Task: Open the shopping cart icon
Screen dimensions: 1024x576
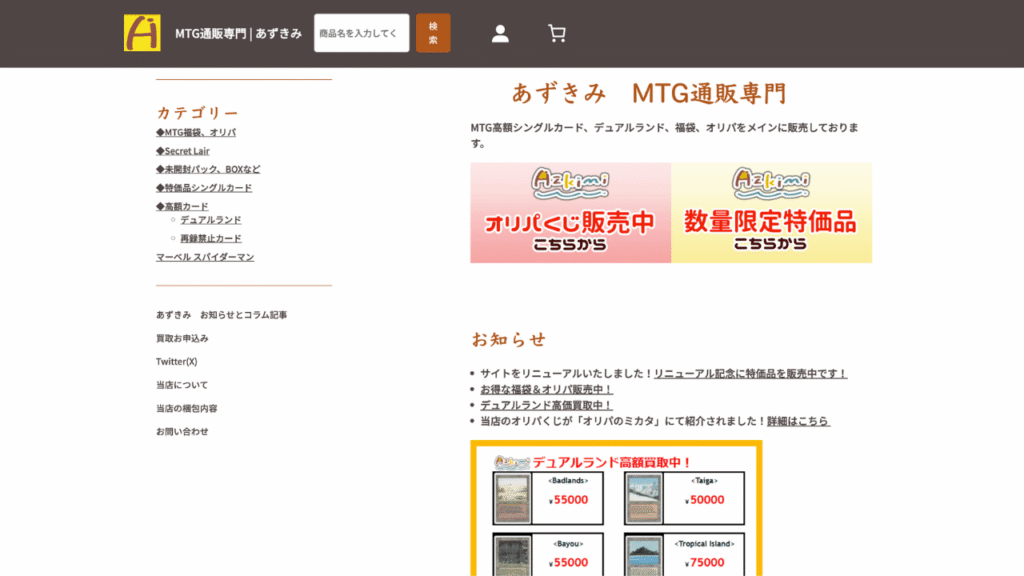Action: pos(557,33)
